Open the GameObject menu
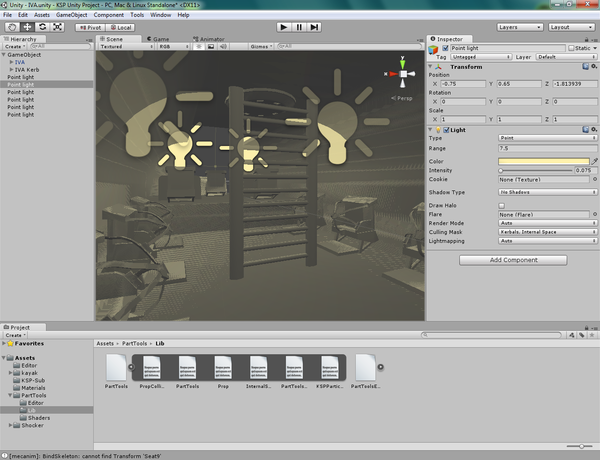 click(x=71, y=15)
